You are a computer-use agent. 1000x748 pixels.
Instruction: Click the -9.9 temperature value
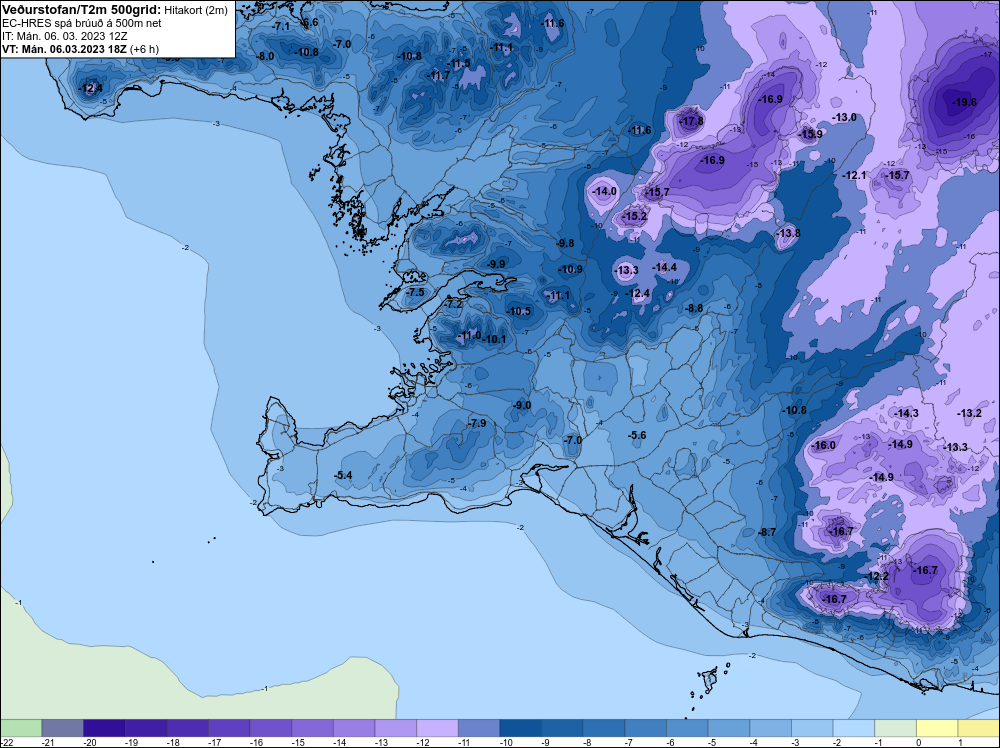pos(496,265)
